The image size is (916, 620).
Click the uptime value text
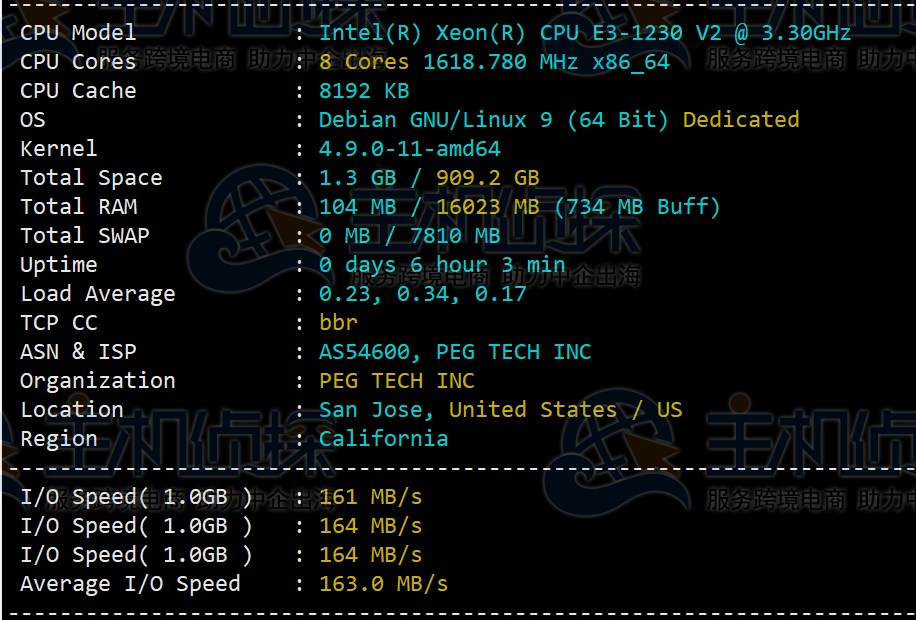click(441, 265)
